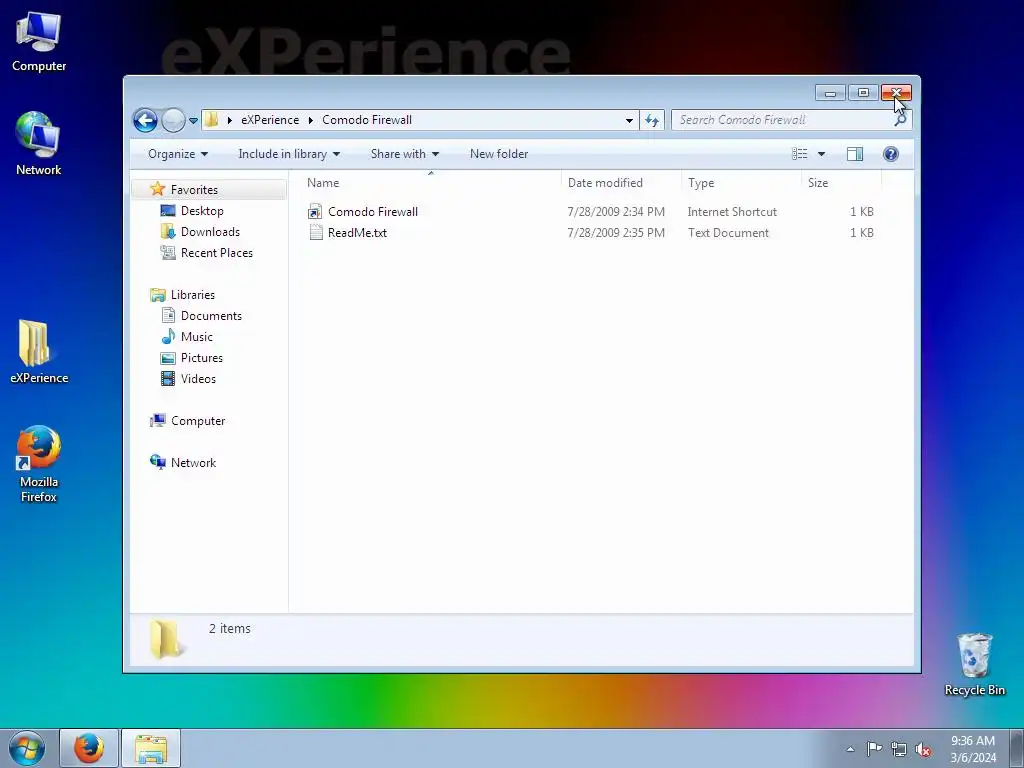This screenshot has width=1024, height=768.
Task: Open the clock showing 9:36 AM
Action: [x=973, y=749]
